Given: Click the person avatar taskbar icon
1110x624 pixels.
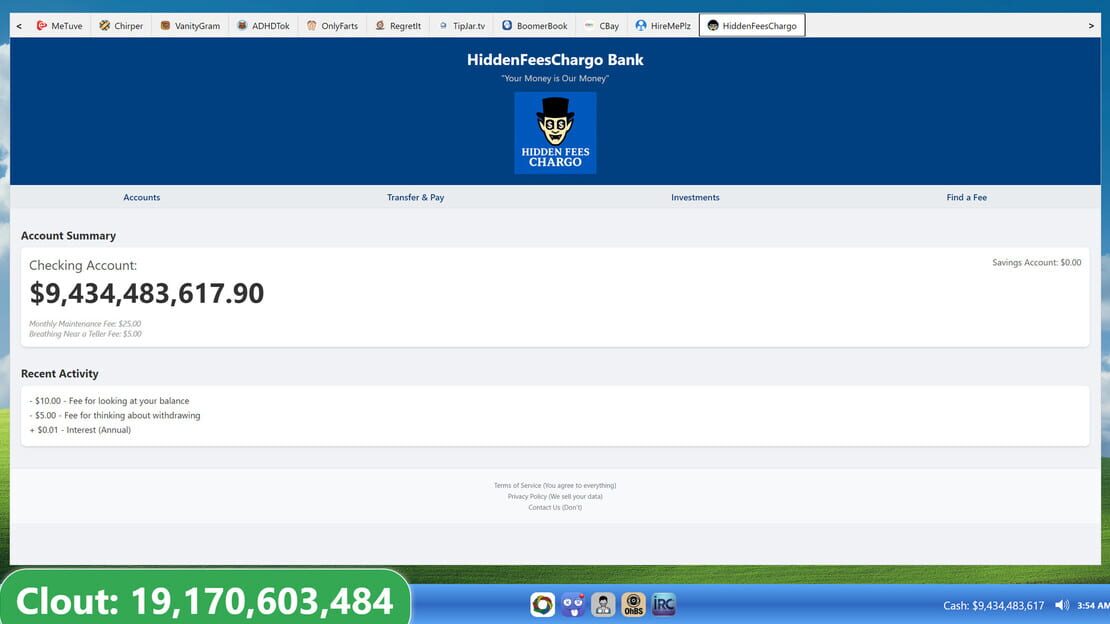Looking at the screenshot, I should (603, 604).
